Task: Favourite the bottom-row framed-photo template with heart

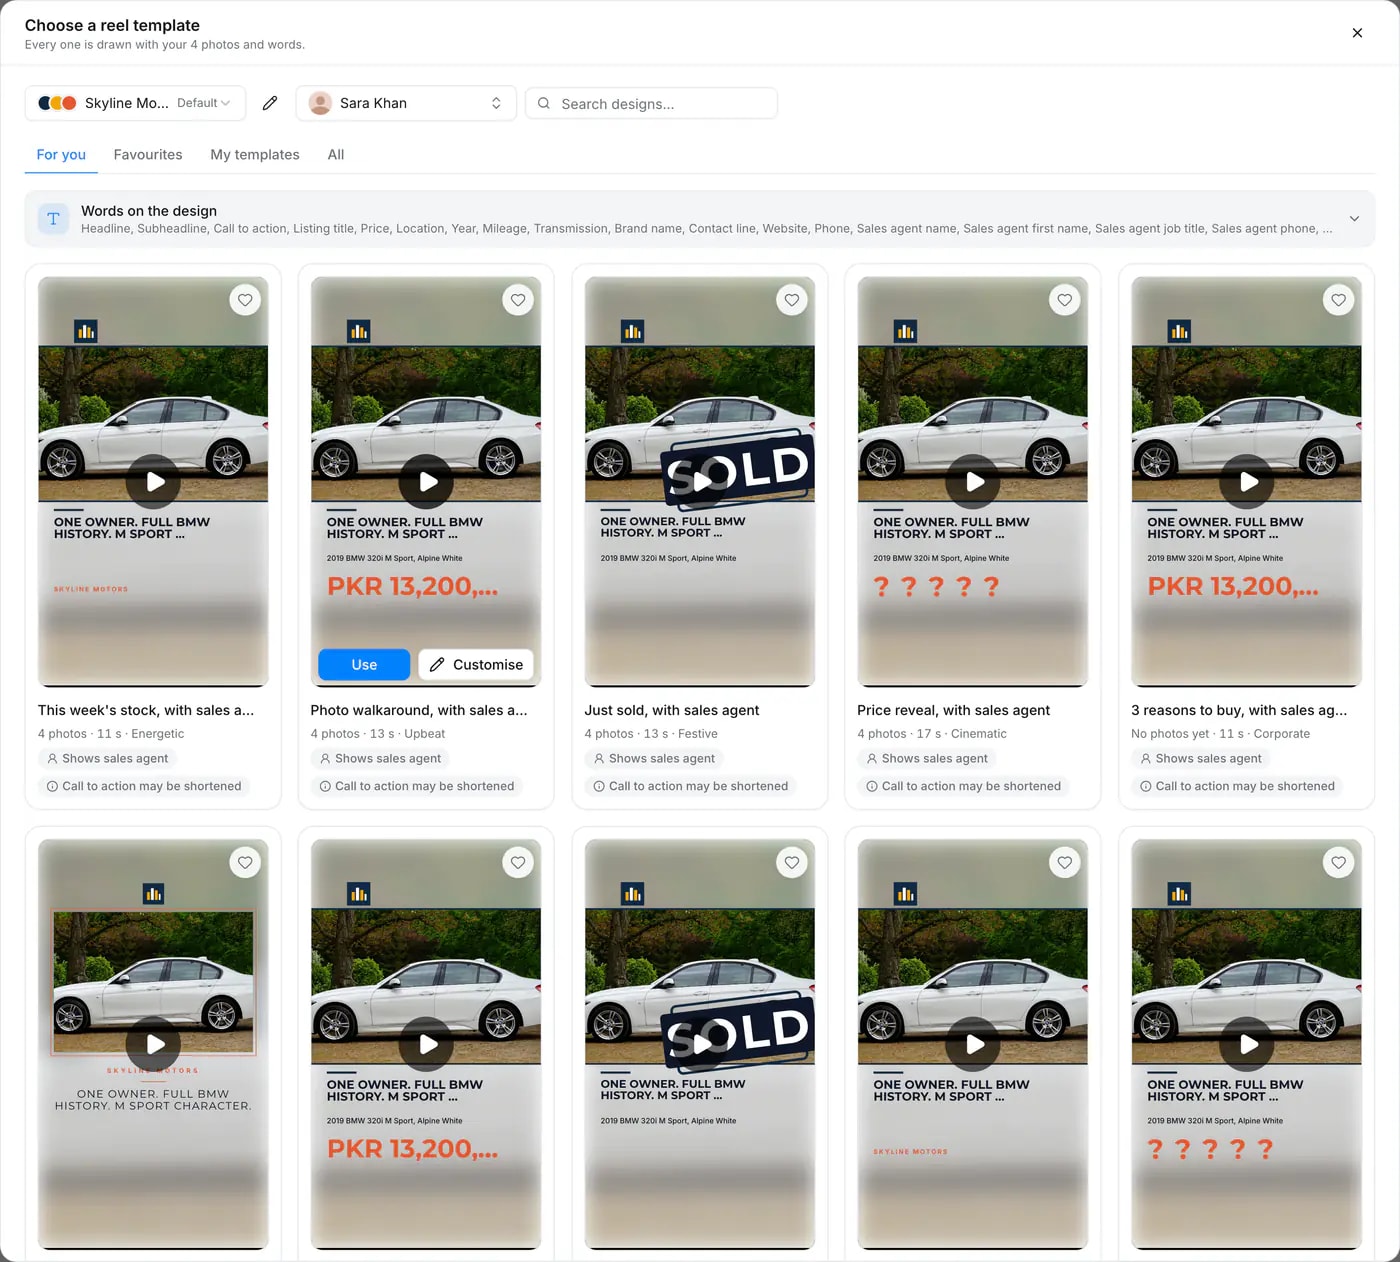Action: (245, 862)
